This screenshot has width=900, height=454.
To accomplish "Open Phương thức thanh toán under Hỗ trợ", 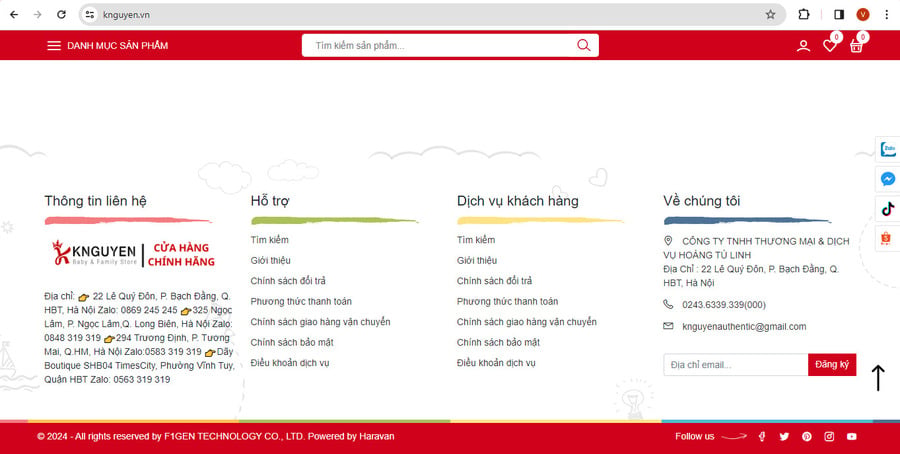I will (x=301, y=301).
